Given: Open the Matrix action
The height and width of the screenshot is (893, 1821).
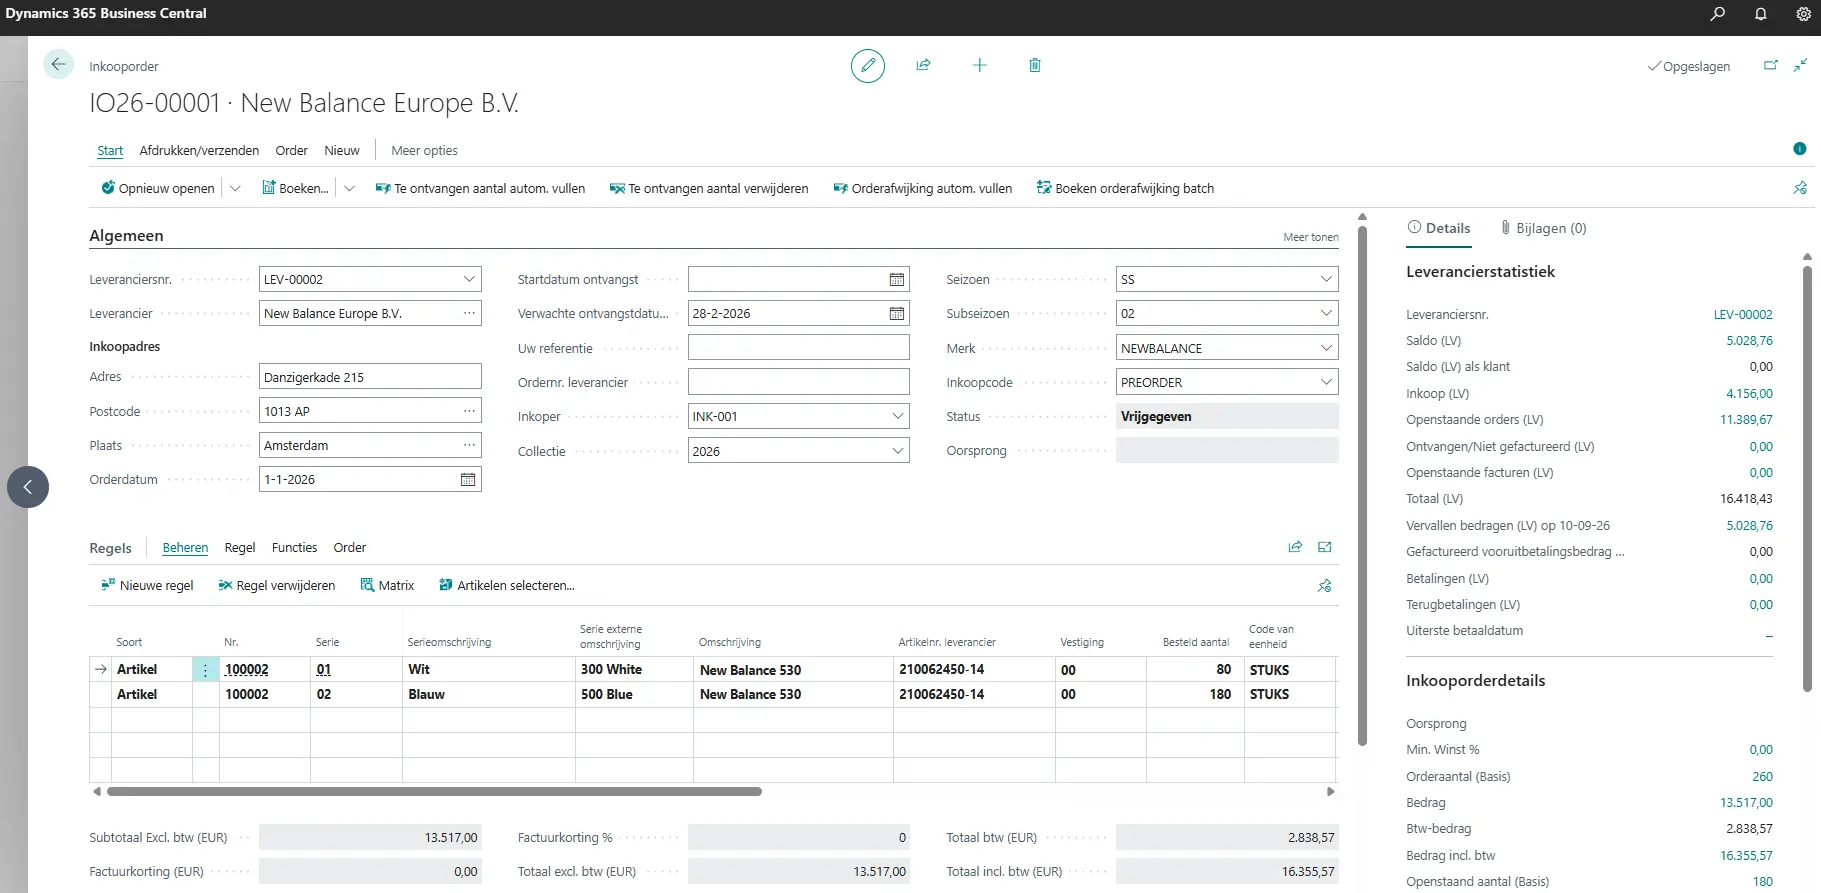Looking at the screenshot, I should (x=387, y=586).
